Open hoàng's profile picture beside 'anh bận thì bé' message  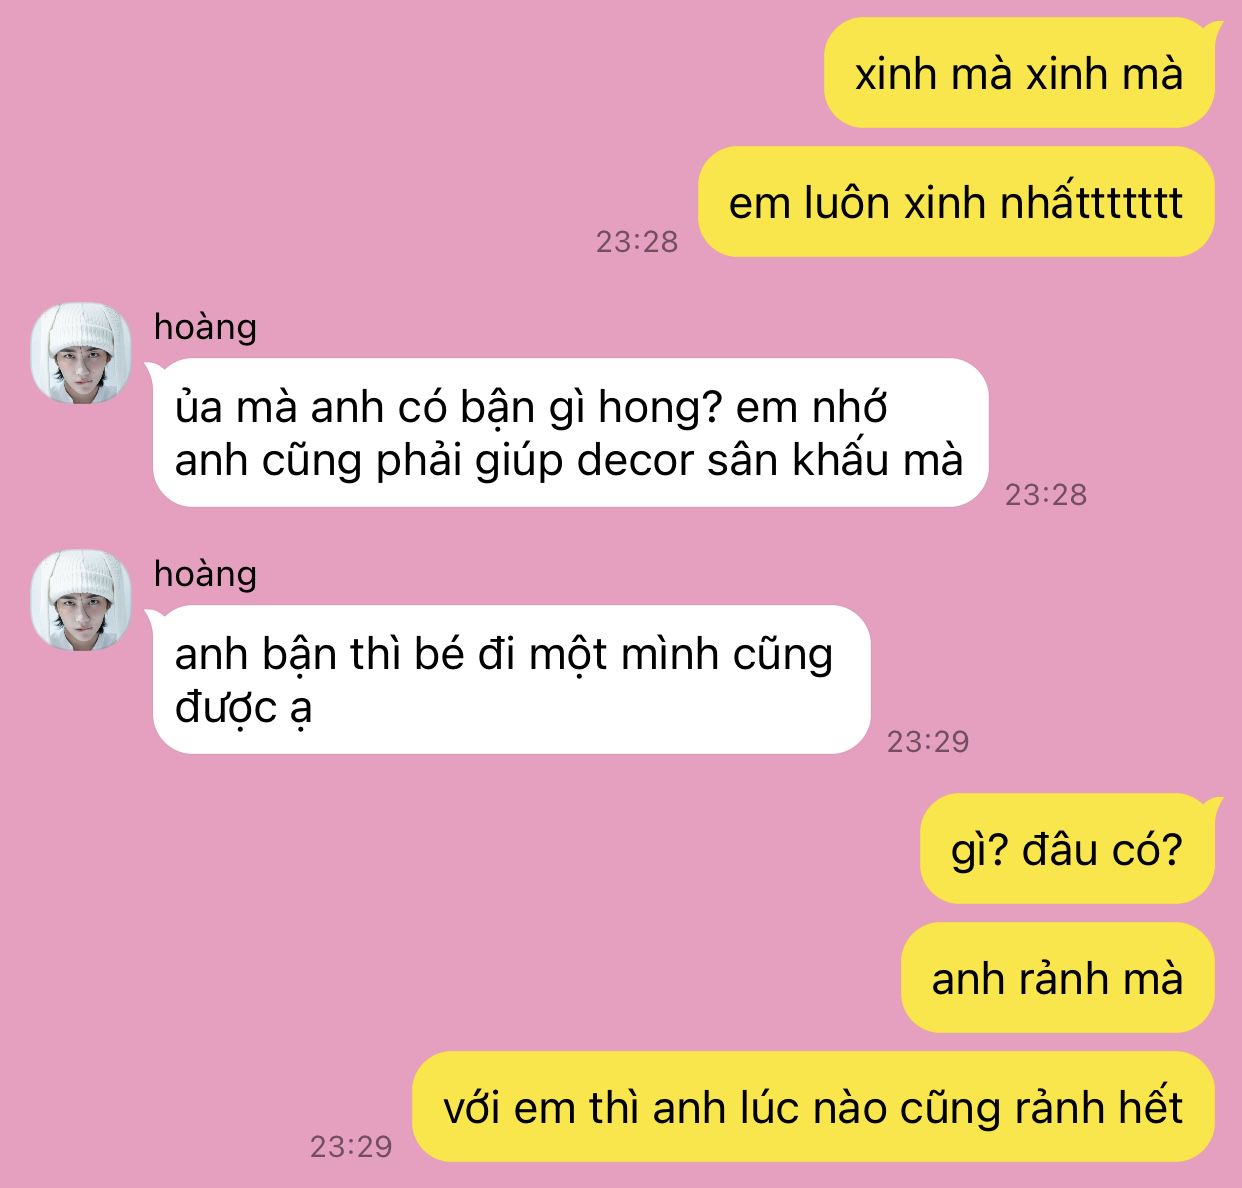pos(81,600)
